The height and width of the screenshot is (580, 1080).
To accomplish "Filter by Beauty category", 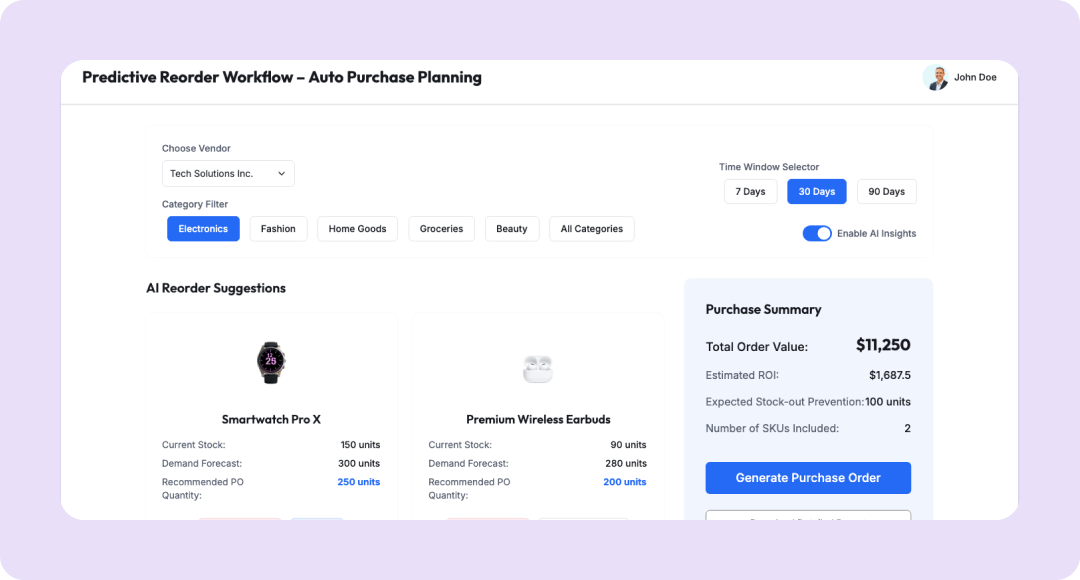I will pyautogui.click(x=512, y=229).
